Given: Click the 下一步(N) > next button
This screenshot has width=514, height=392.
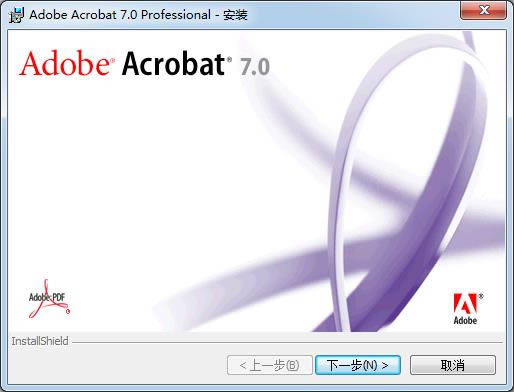Looking at the screenshot, I should pyautogui.click(x=358, y=365).
